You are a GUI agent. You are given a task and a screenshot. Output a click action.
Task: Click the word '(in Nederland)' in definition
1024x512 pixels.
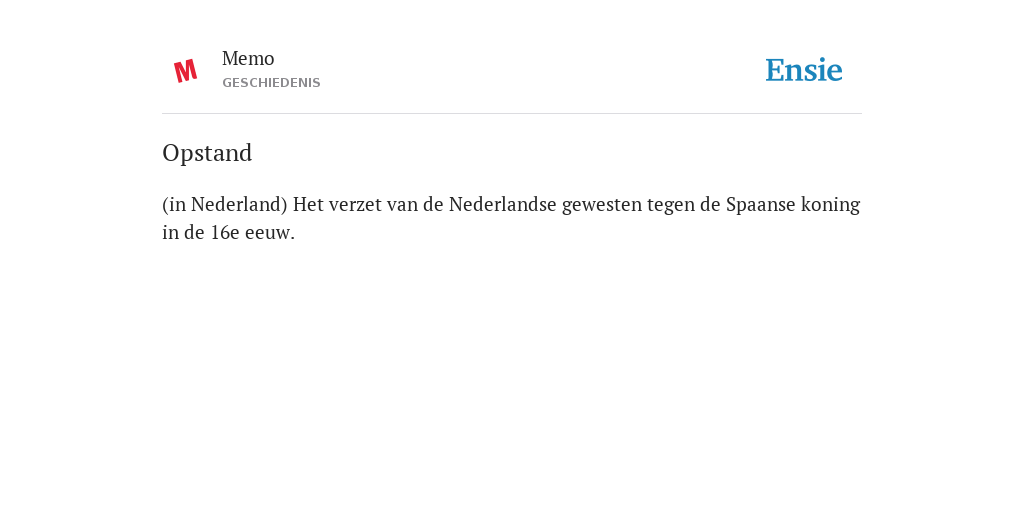(x=225, y=205)
